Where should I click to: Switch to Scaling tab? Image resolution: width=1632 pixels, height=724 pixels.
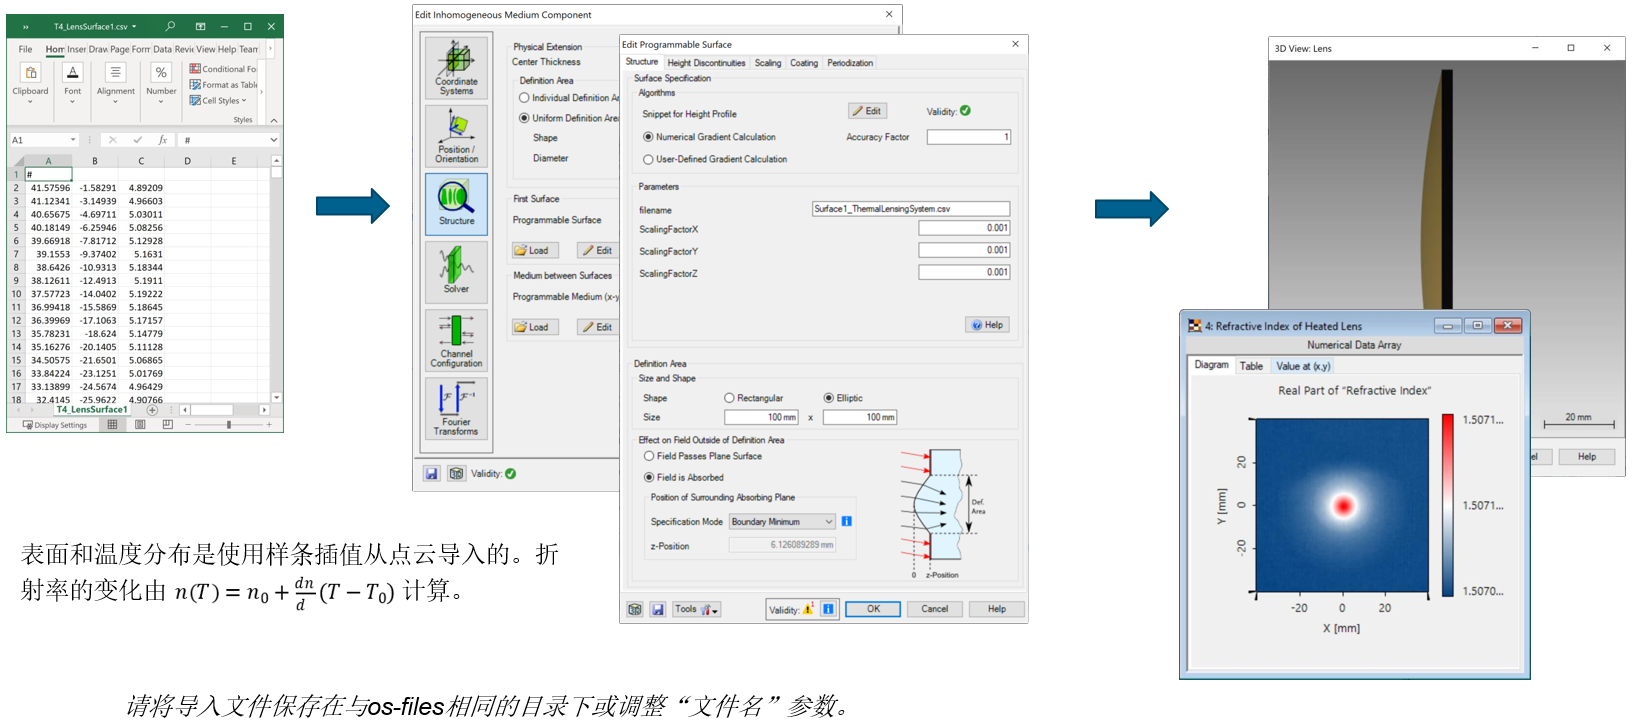(768, 63)
